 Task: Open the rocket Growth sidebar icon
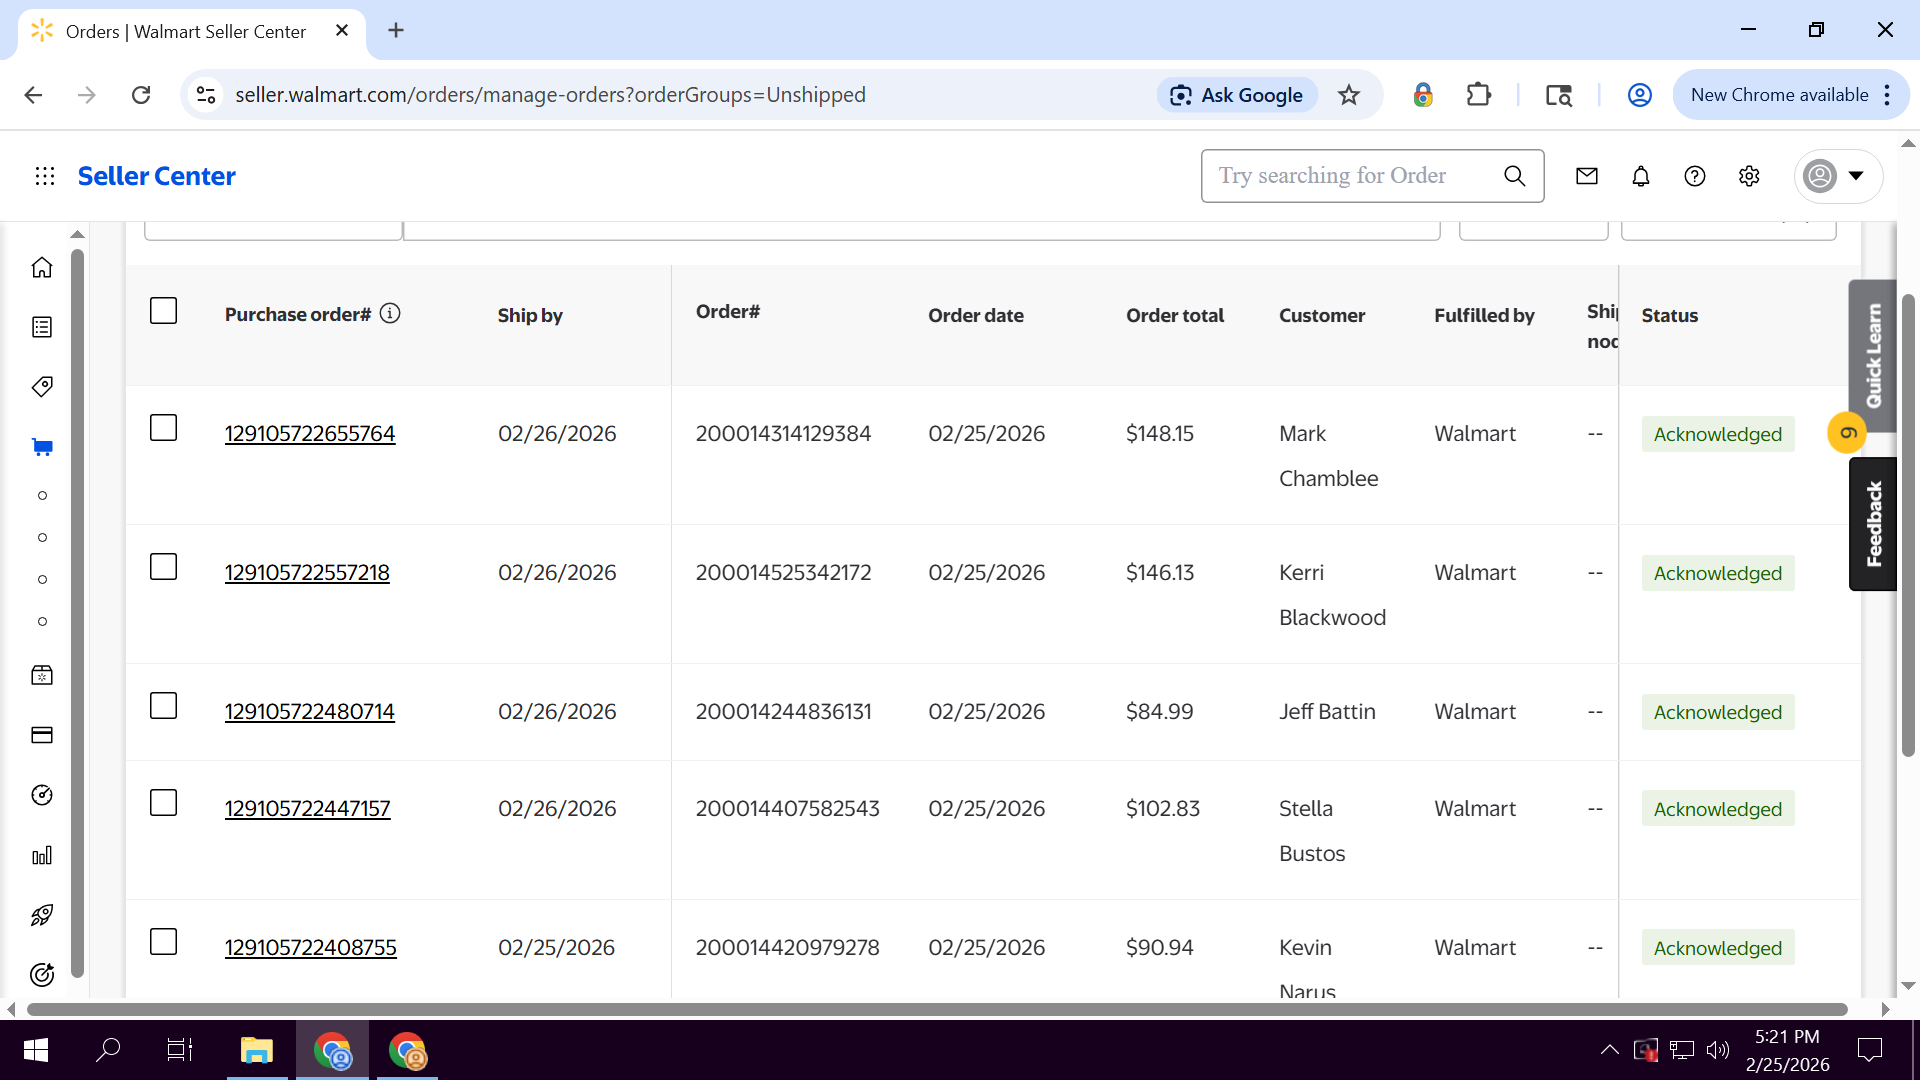[x=42, y=915]
